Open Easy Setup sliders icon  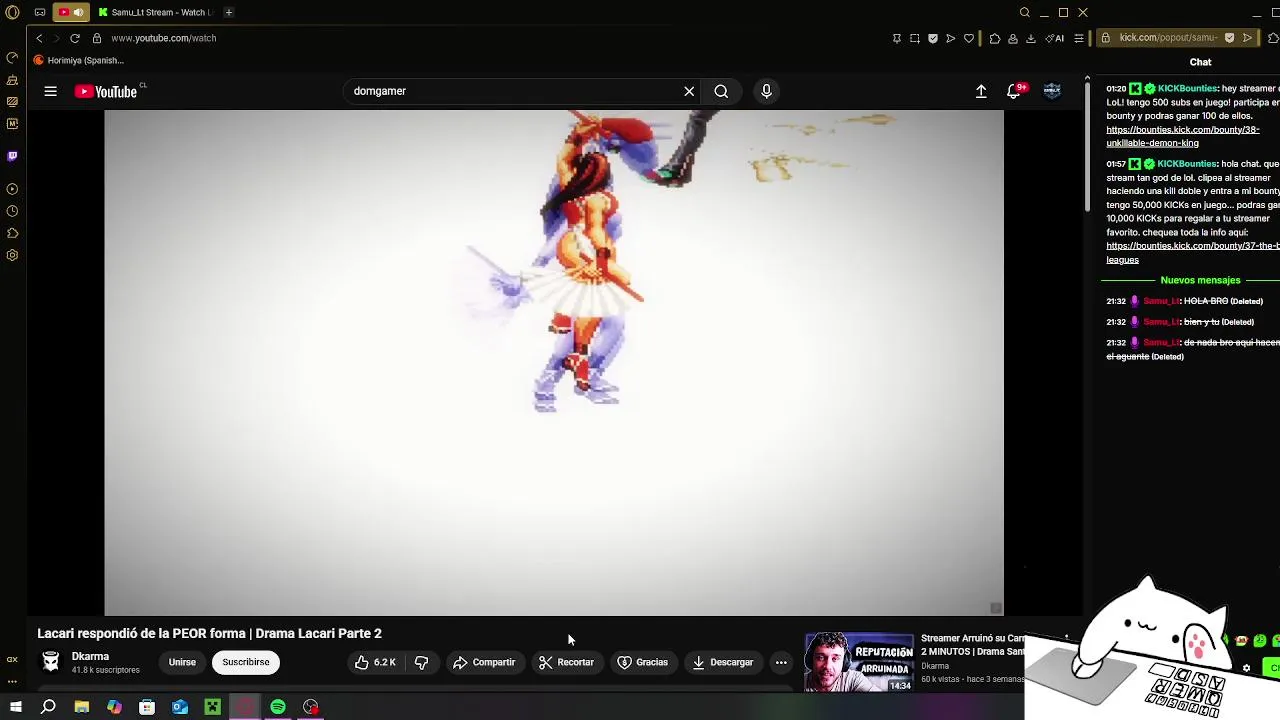[1079, 38]
